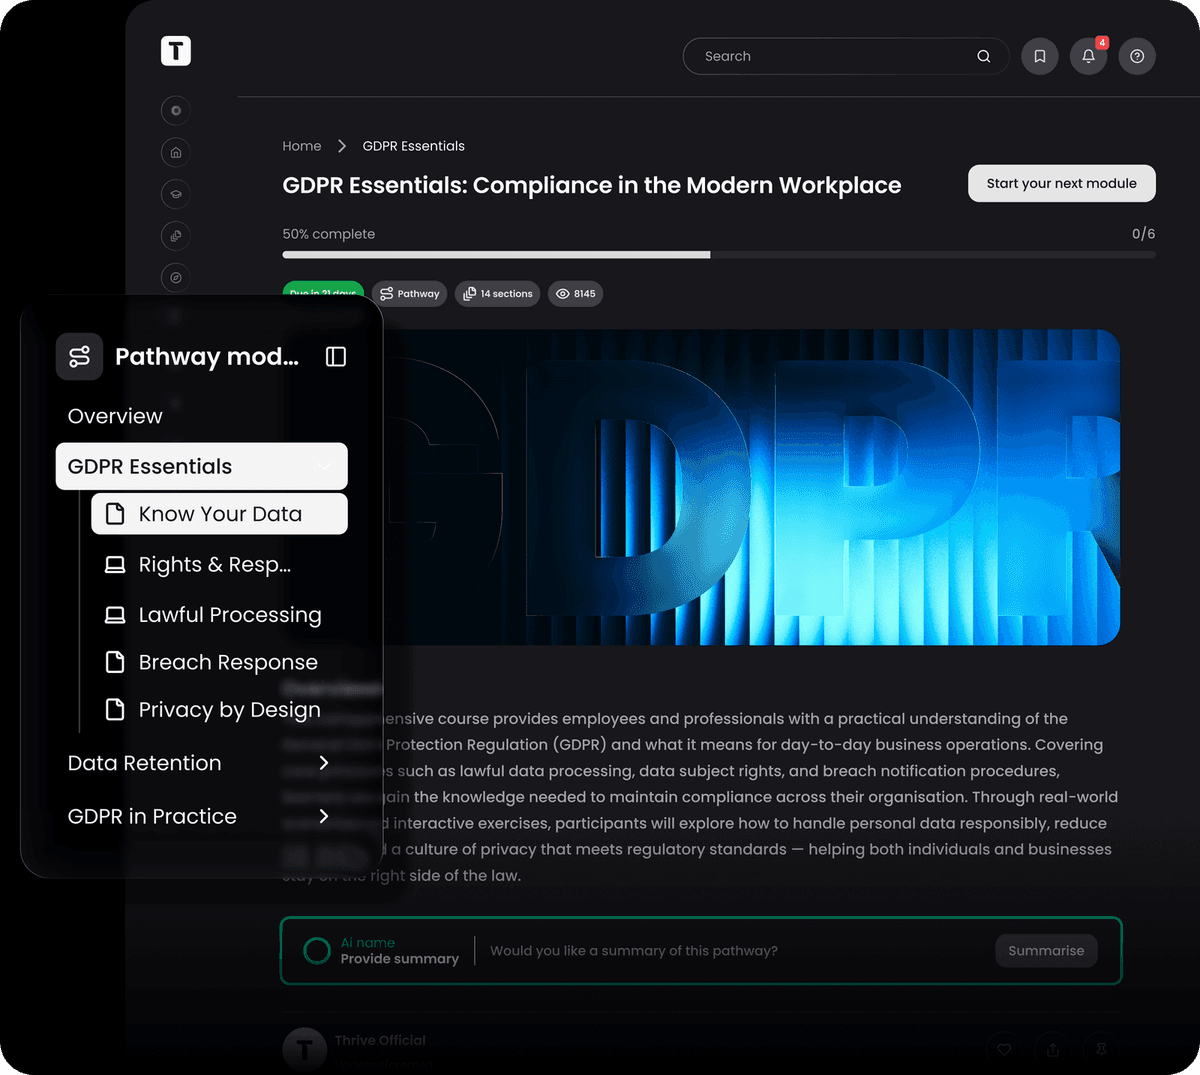Click the 50% course progress bar
The image size is (1200, 1075).
pos(719,255)
